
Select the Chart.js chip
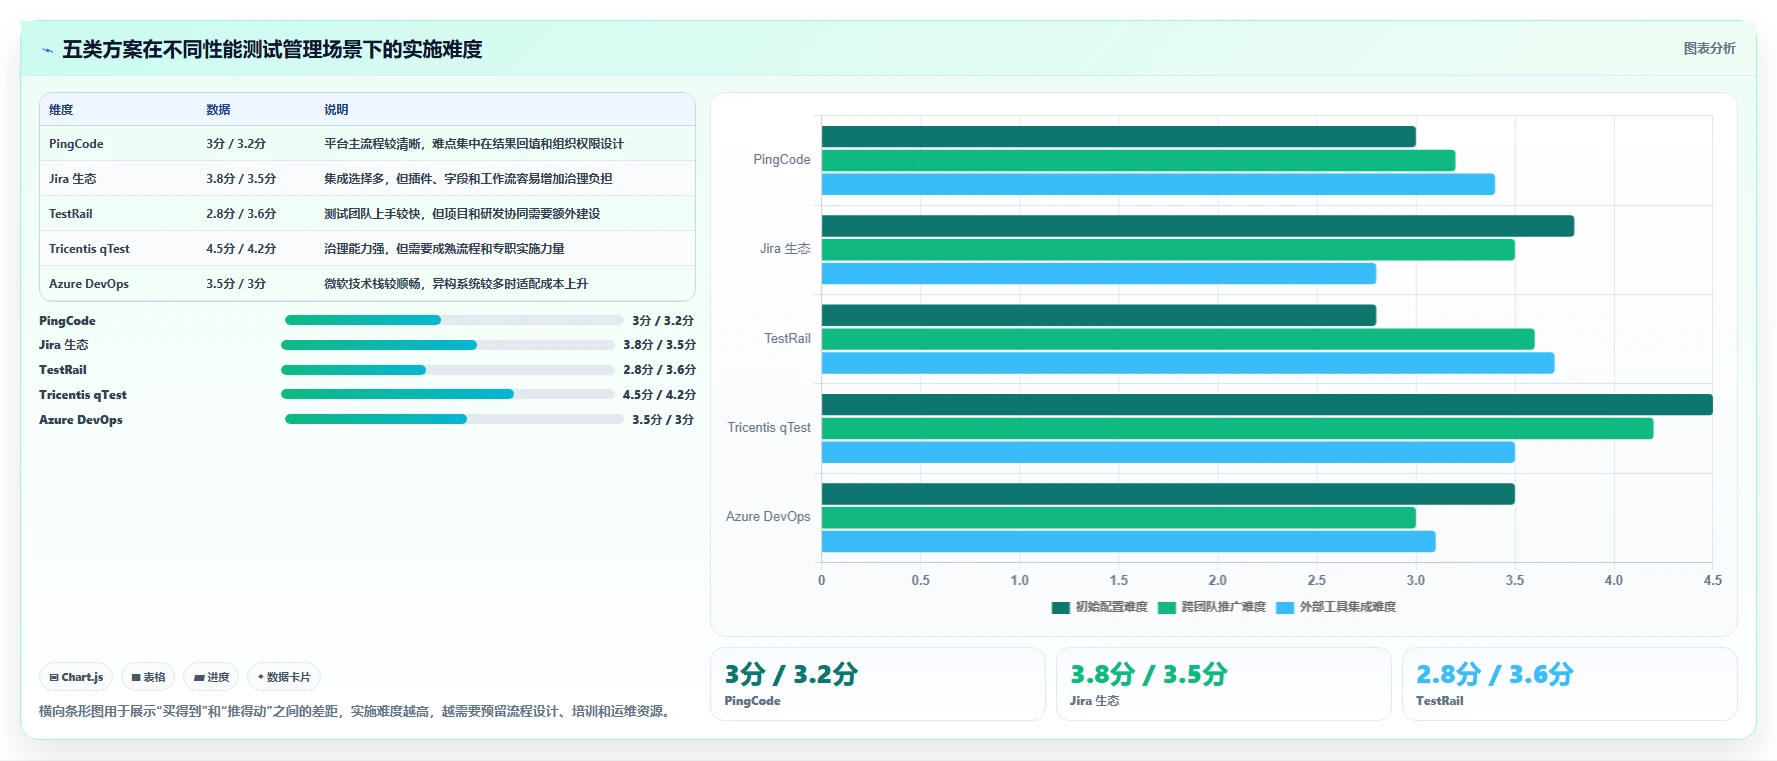pos(77,677)
